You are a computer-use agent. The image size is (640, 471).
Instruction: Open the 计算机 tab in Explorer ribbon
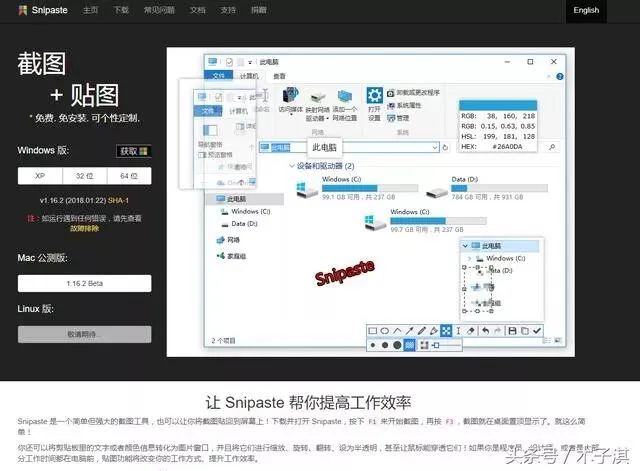click(249, 76)
